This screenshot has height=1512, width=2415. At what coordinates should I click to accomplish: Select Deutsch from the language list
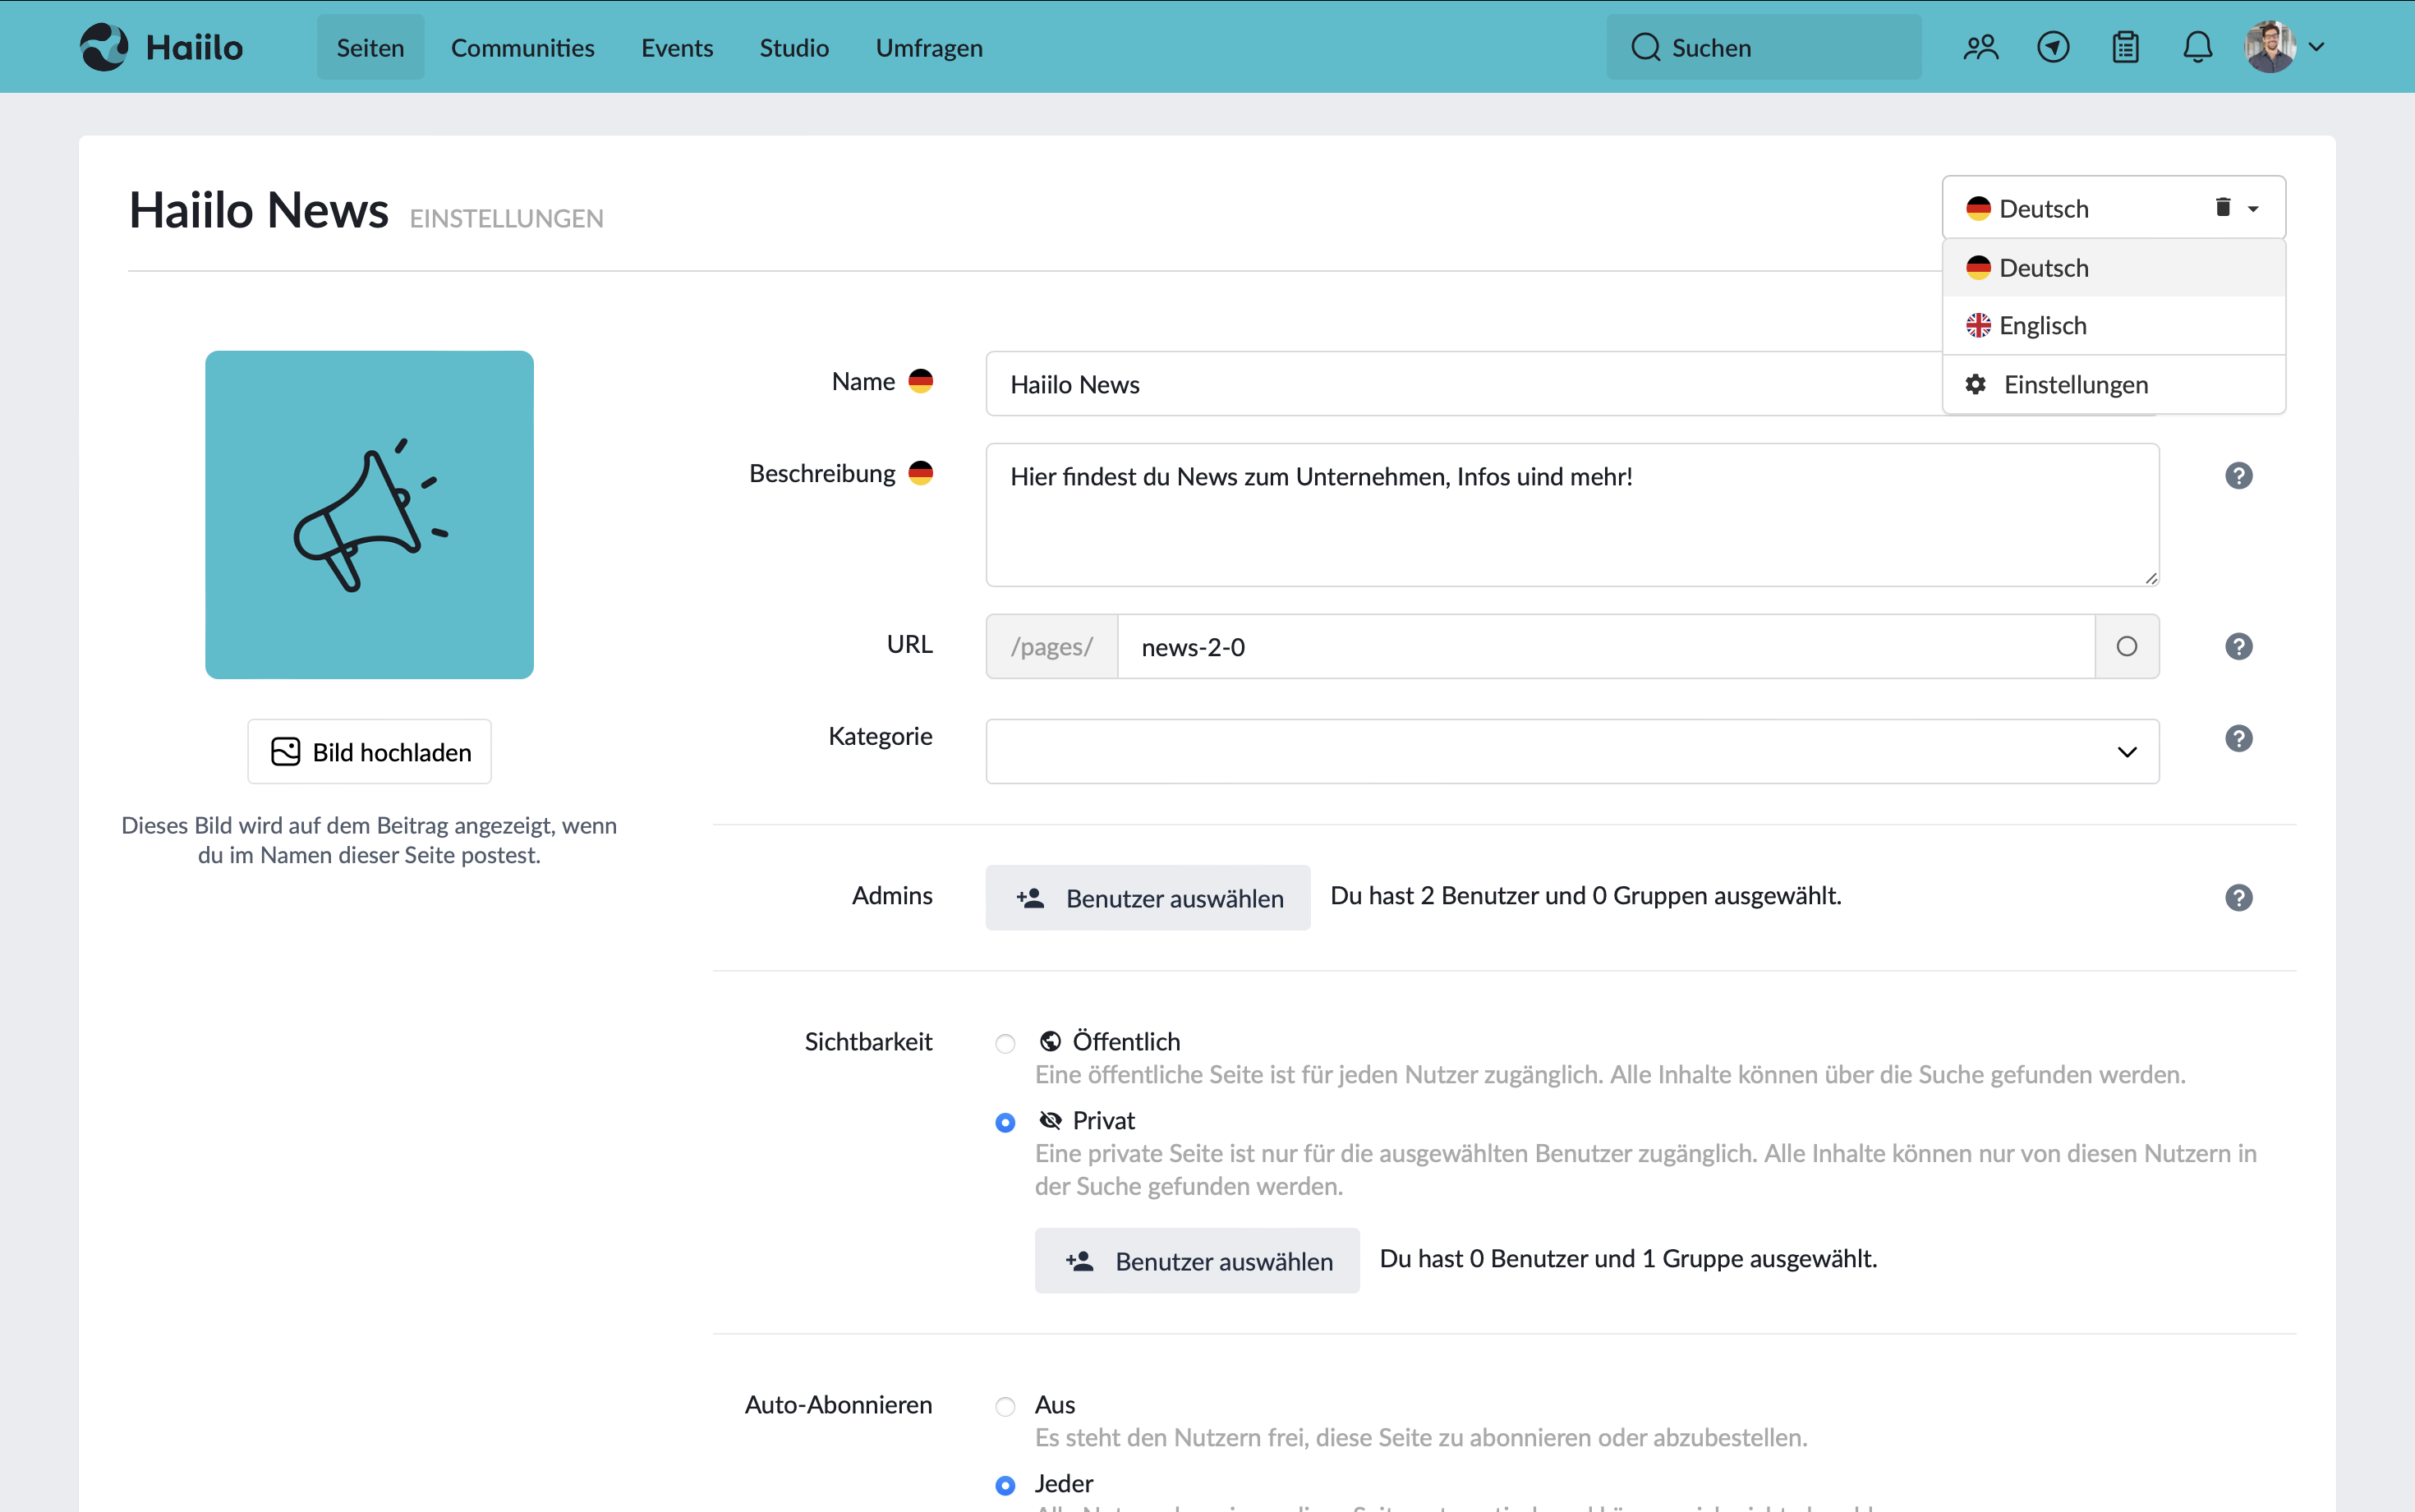2113,267
